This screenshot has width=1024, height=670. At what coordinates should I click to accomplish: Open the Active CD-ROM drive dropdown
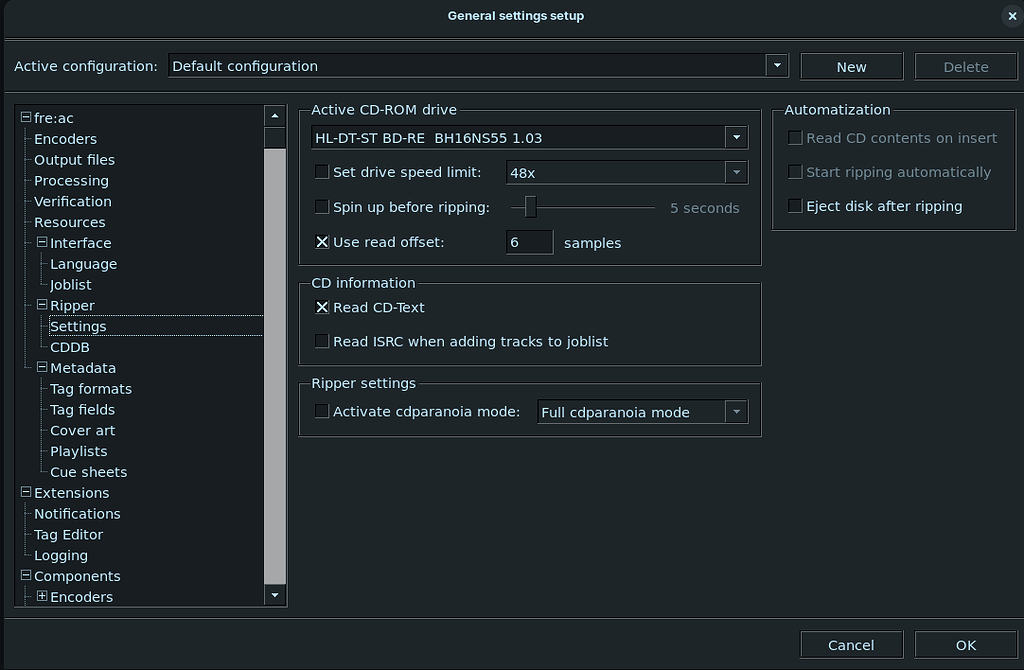(x=736, y=137)
